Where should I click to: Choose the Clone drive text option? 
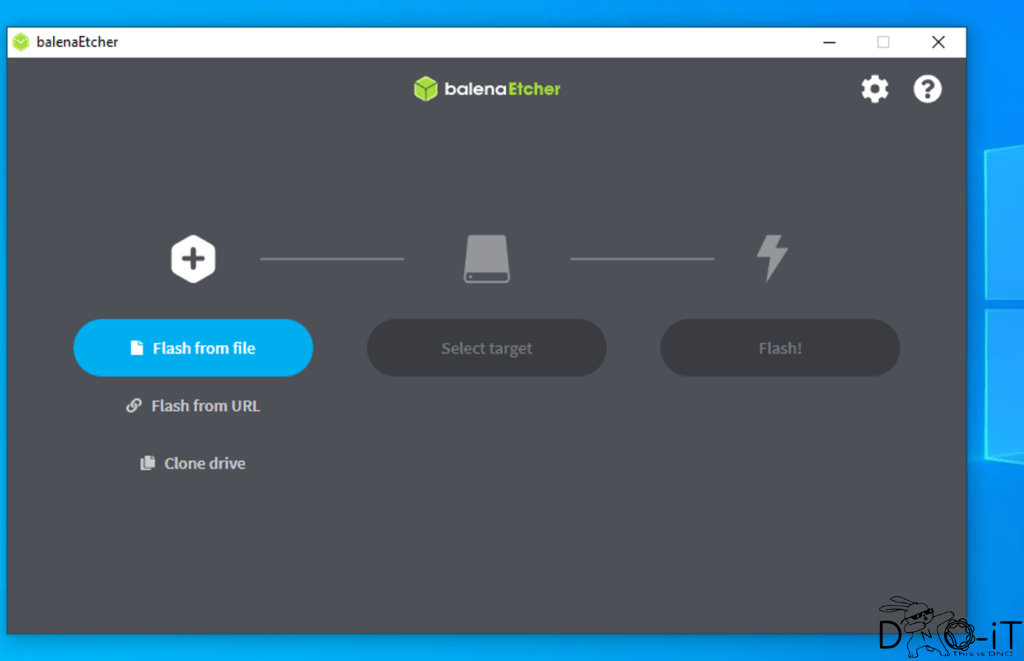click(x=204, y=464)
